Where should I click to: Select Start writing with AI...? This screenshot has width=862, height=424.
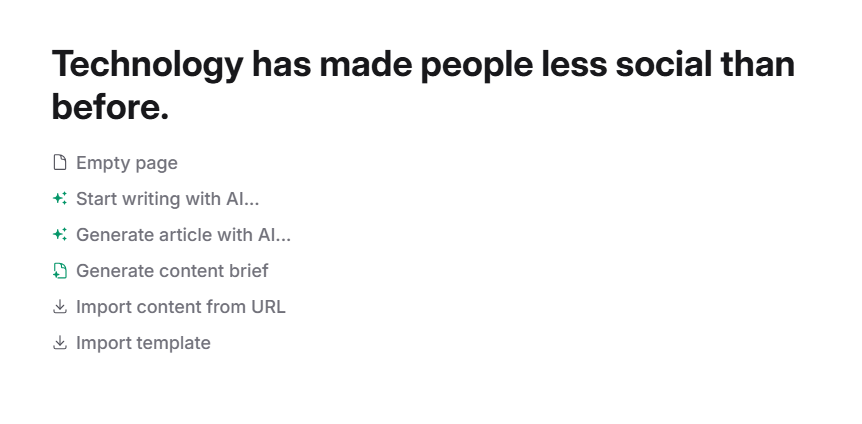click(x=167, y=199)
